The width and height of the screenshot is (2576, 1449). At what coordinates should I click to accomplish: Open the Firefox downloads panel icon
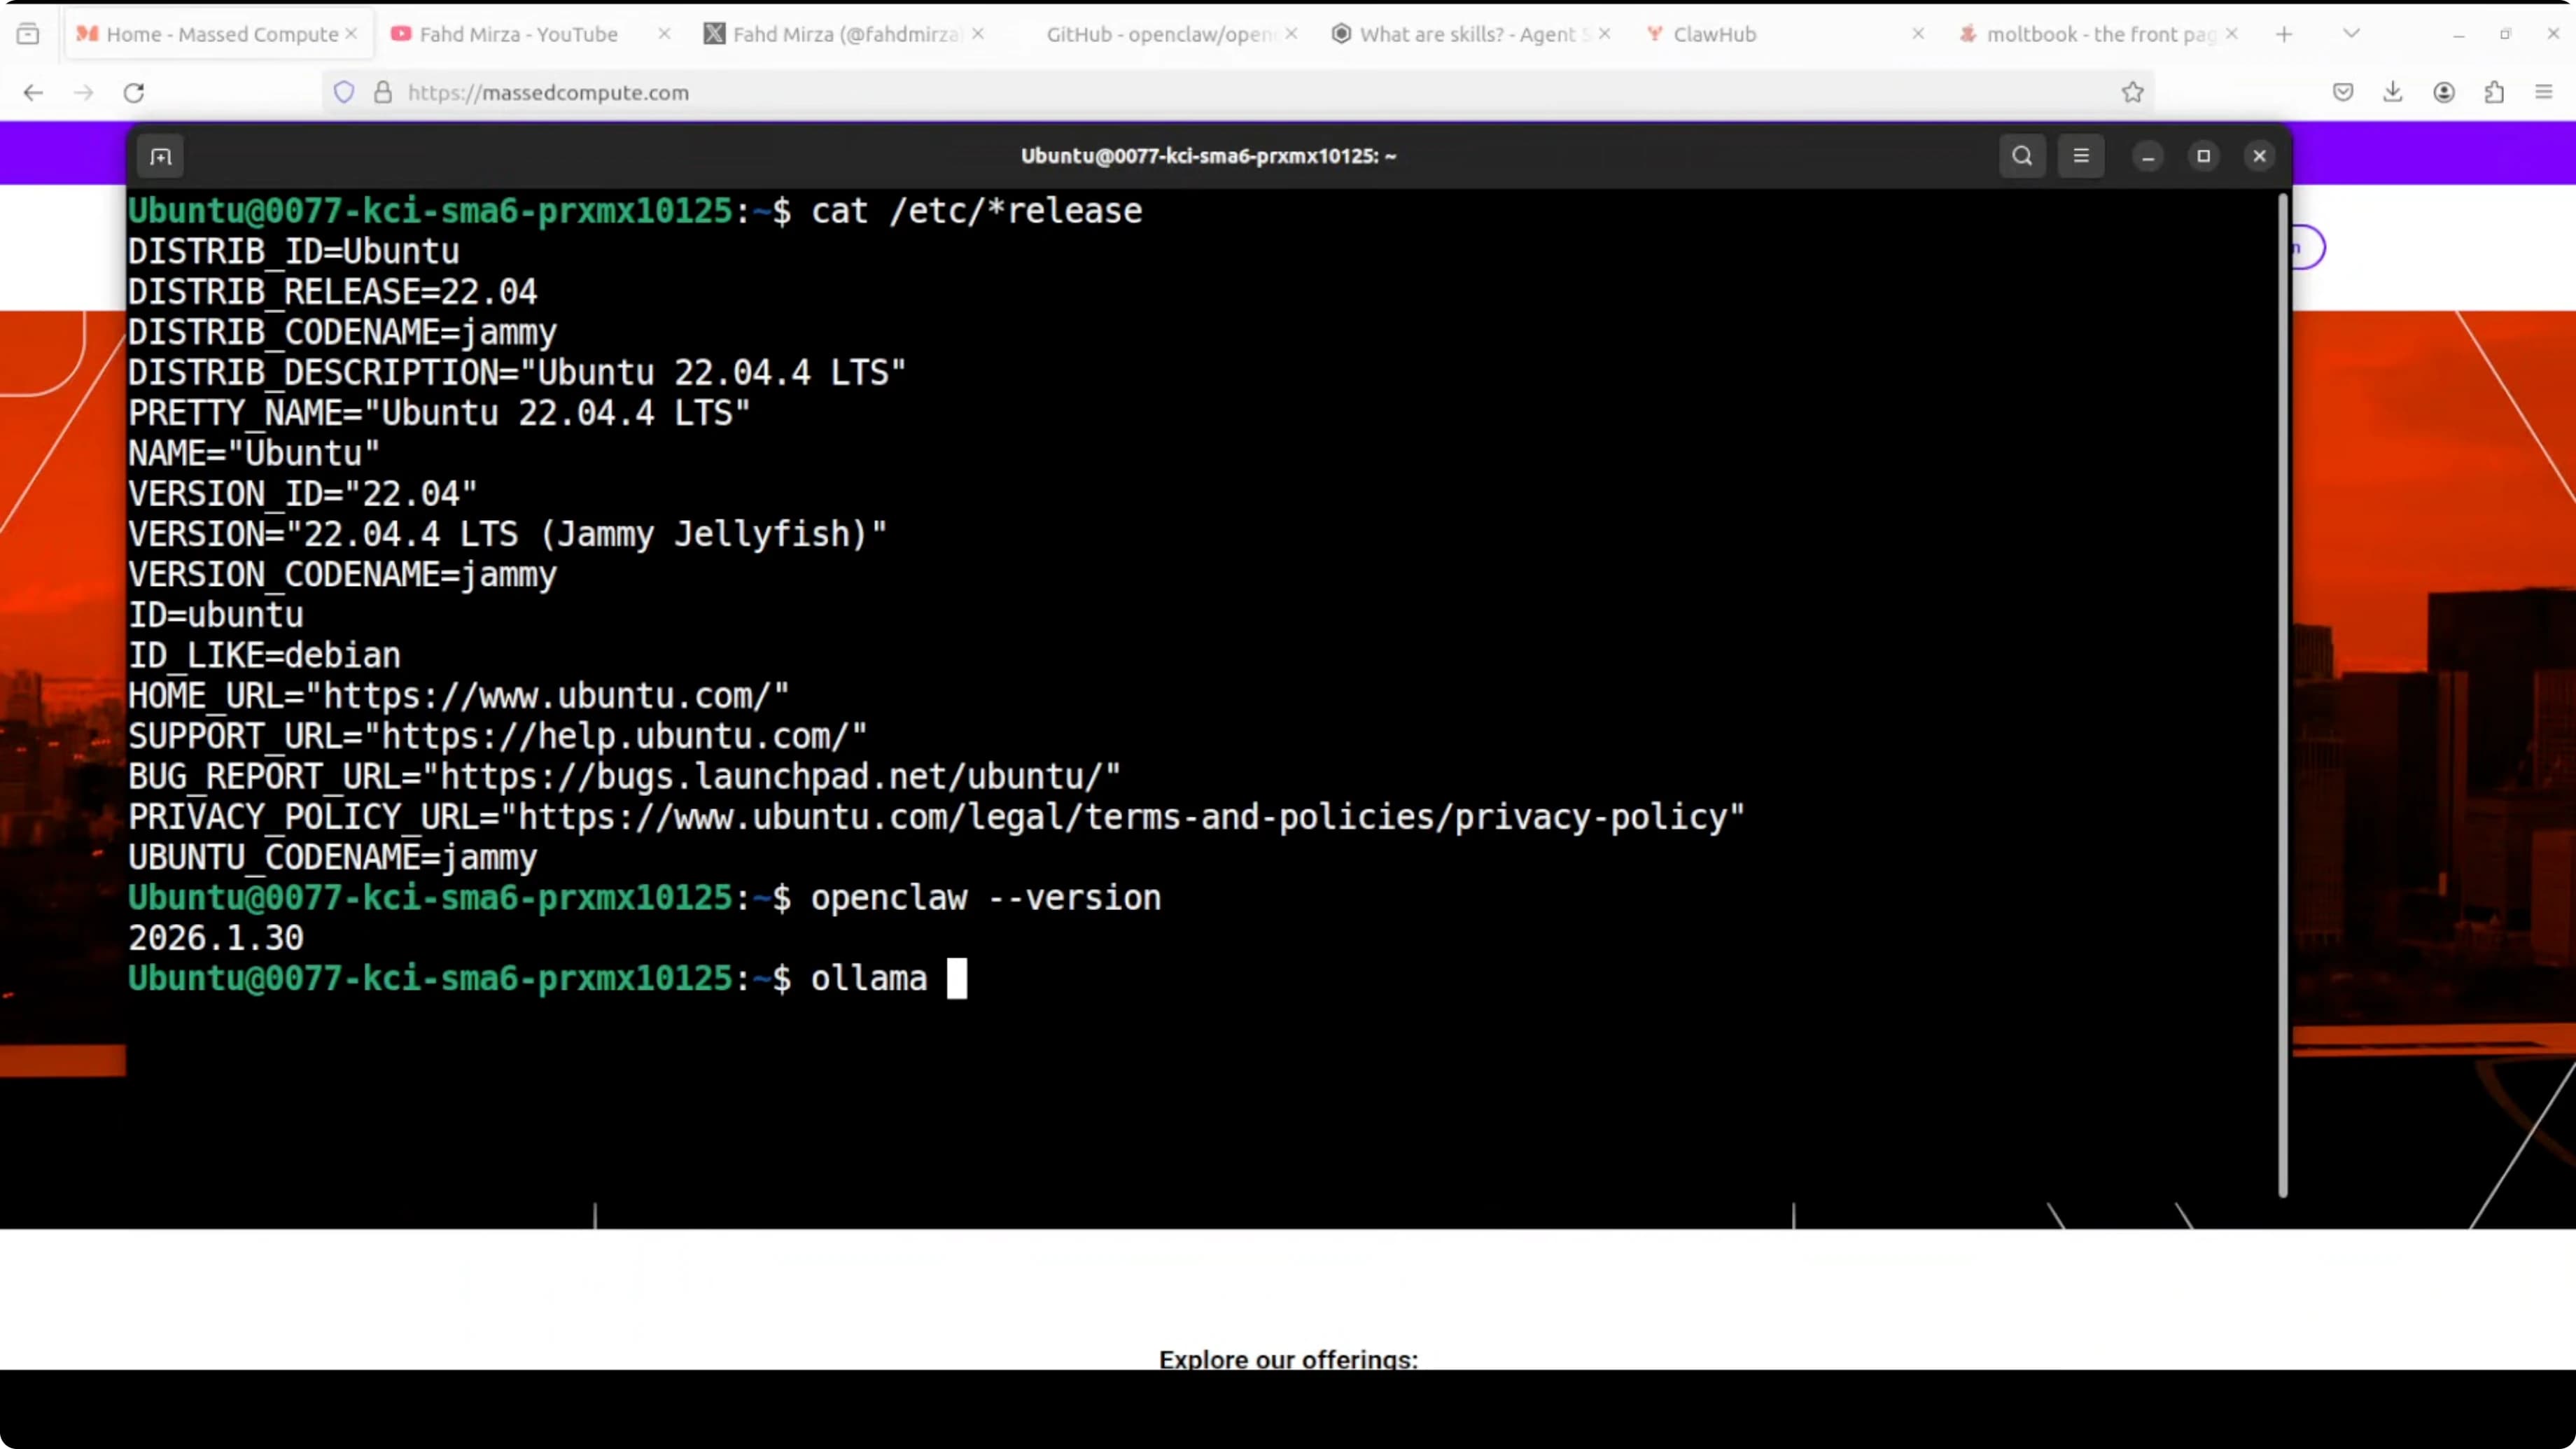(2392, 92)
